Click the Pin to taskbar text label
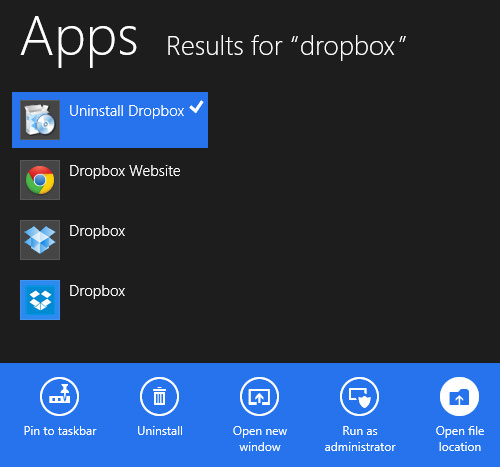The width and height of the screenshot is (500, 467). [x=60, y=431]
